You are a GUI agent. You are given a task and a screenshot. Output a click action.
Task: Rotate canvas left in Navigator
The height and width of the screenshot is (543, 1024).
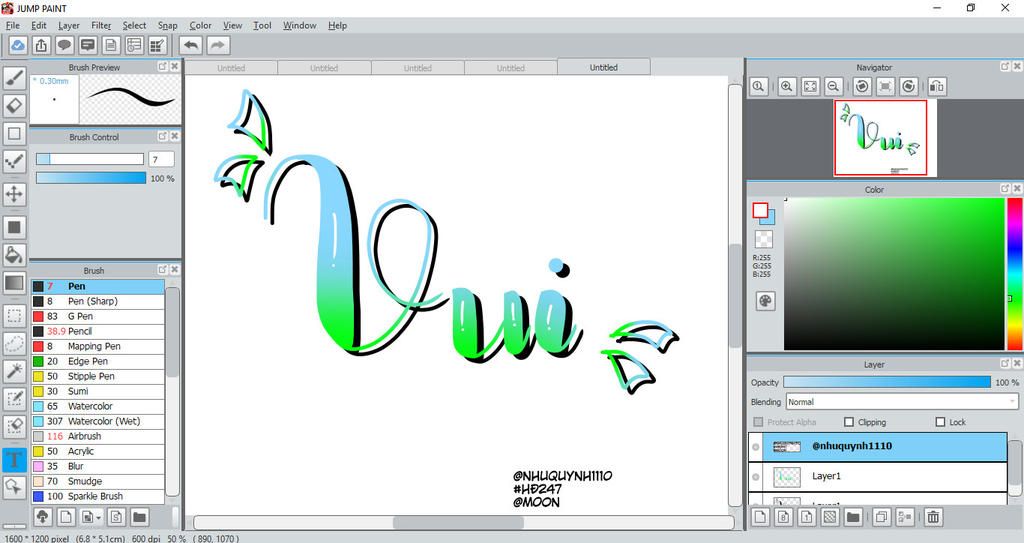862,86
